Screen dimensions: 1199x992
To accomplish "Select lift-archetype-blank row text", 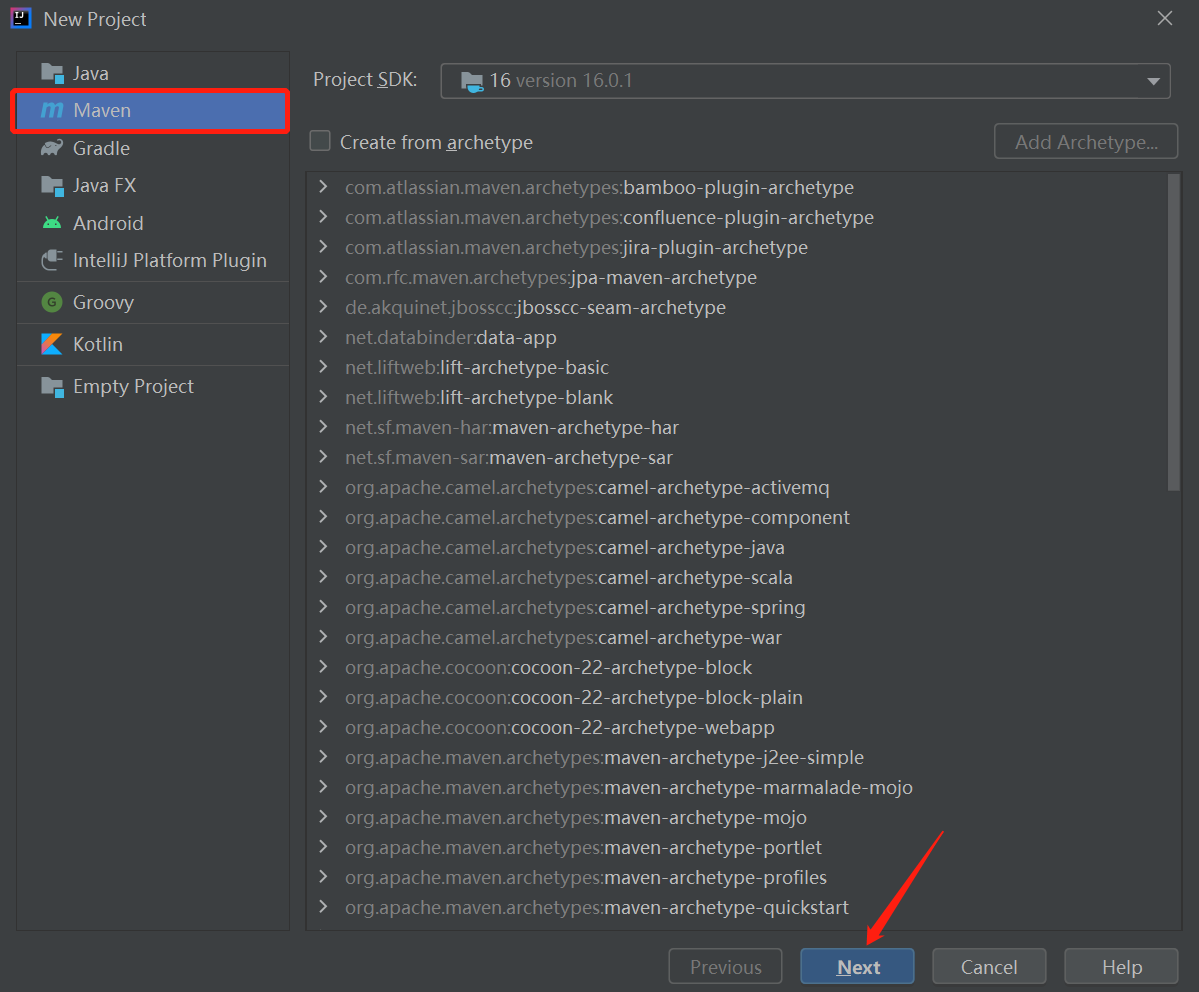I will 479,398.
